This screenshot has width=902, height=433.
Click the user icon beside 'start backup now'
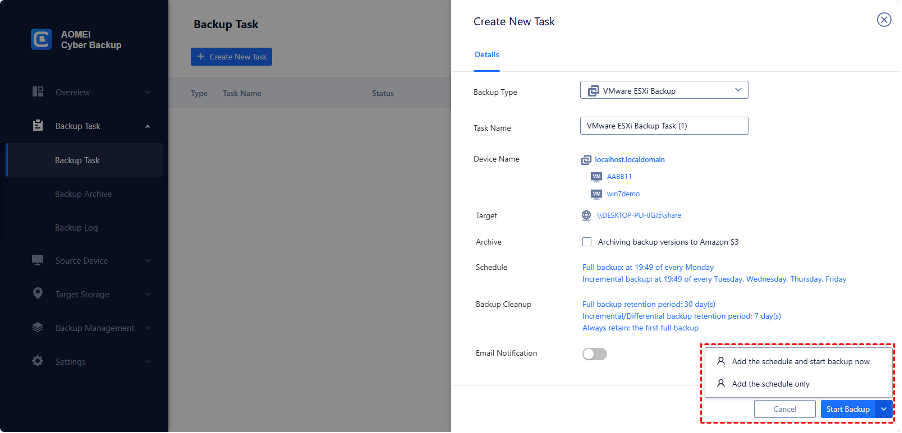click(721, 361)
